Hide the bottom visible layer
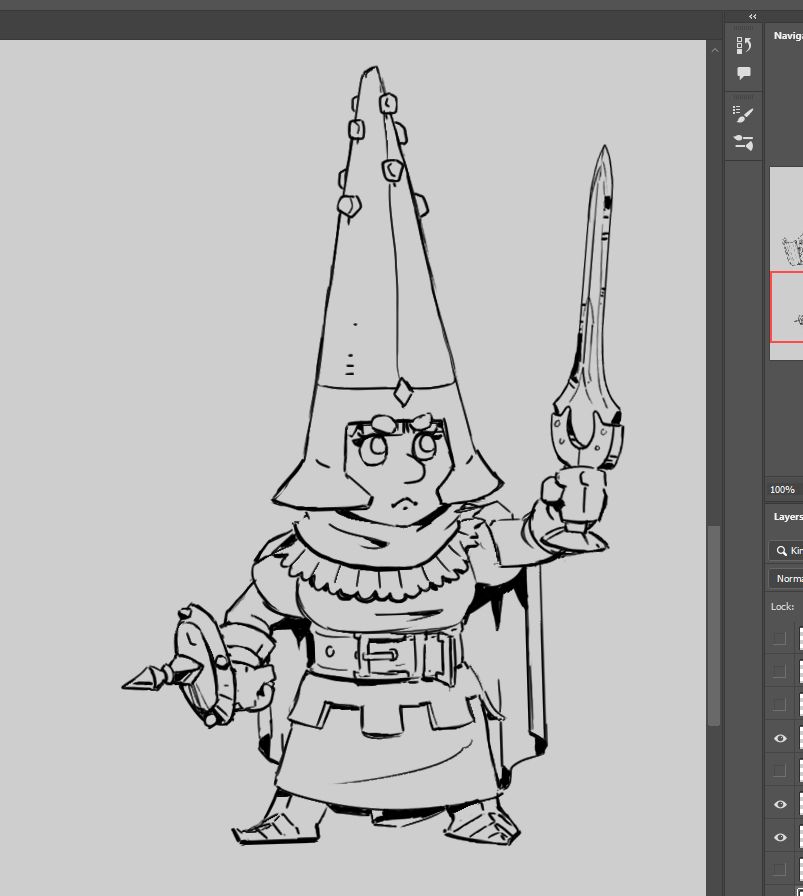The width and height of the screenshot is (803, 896). pos(781,837)
